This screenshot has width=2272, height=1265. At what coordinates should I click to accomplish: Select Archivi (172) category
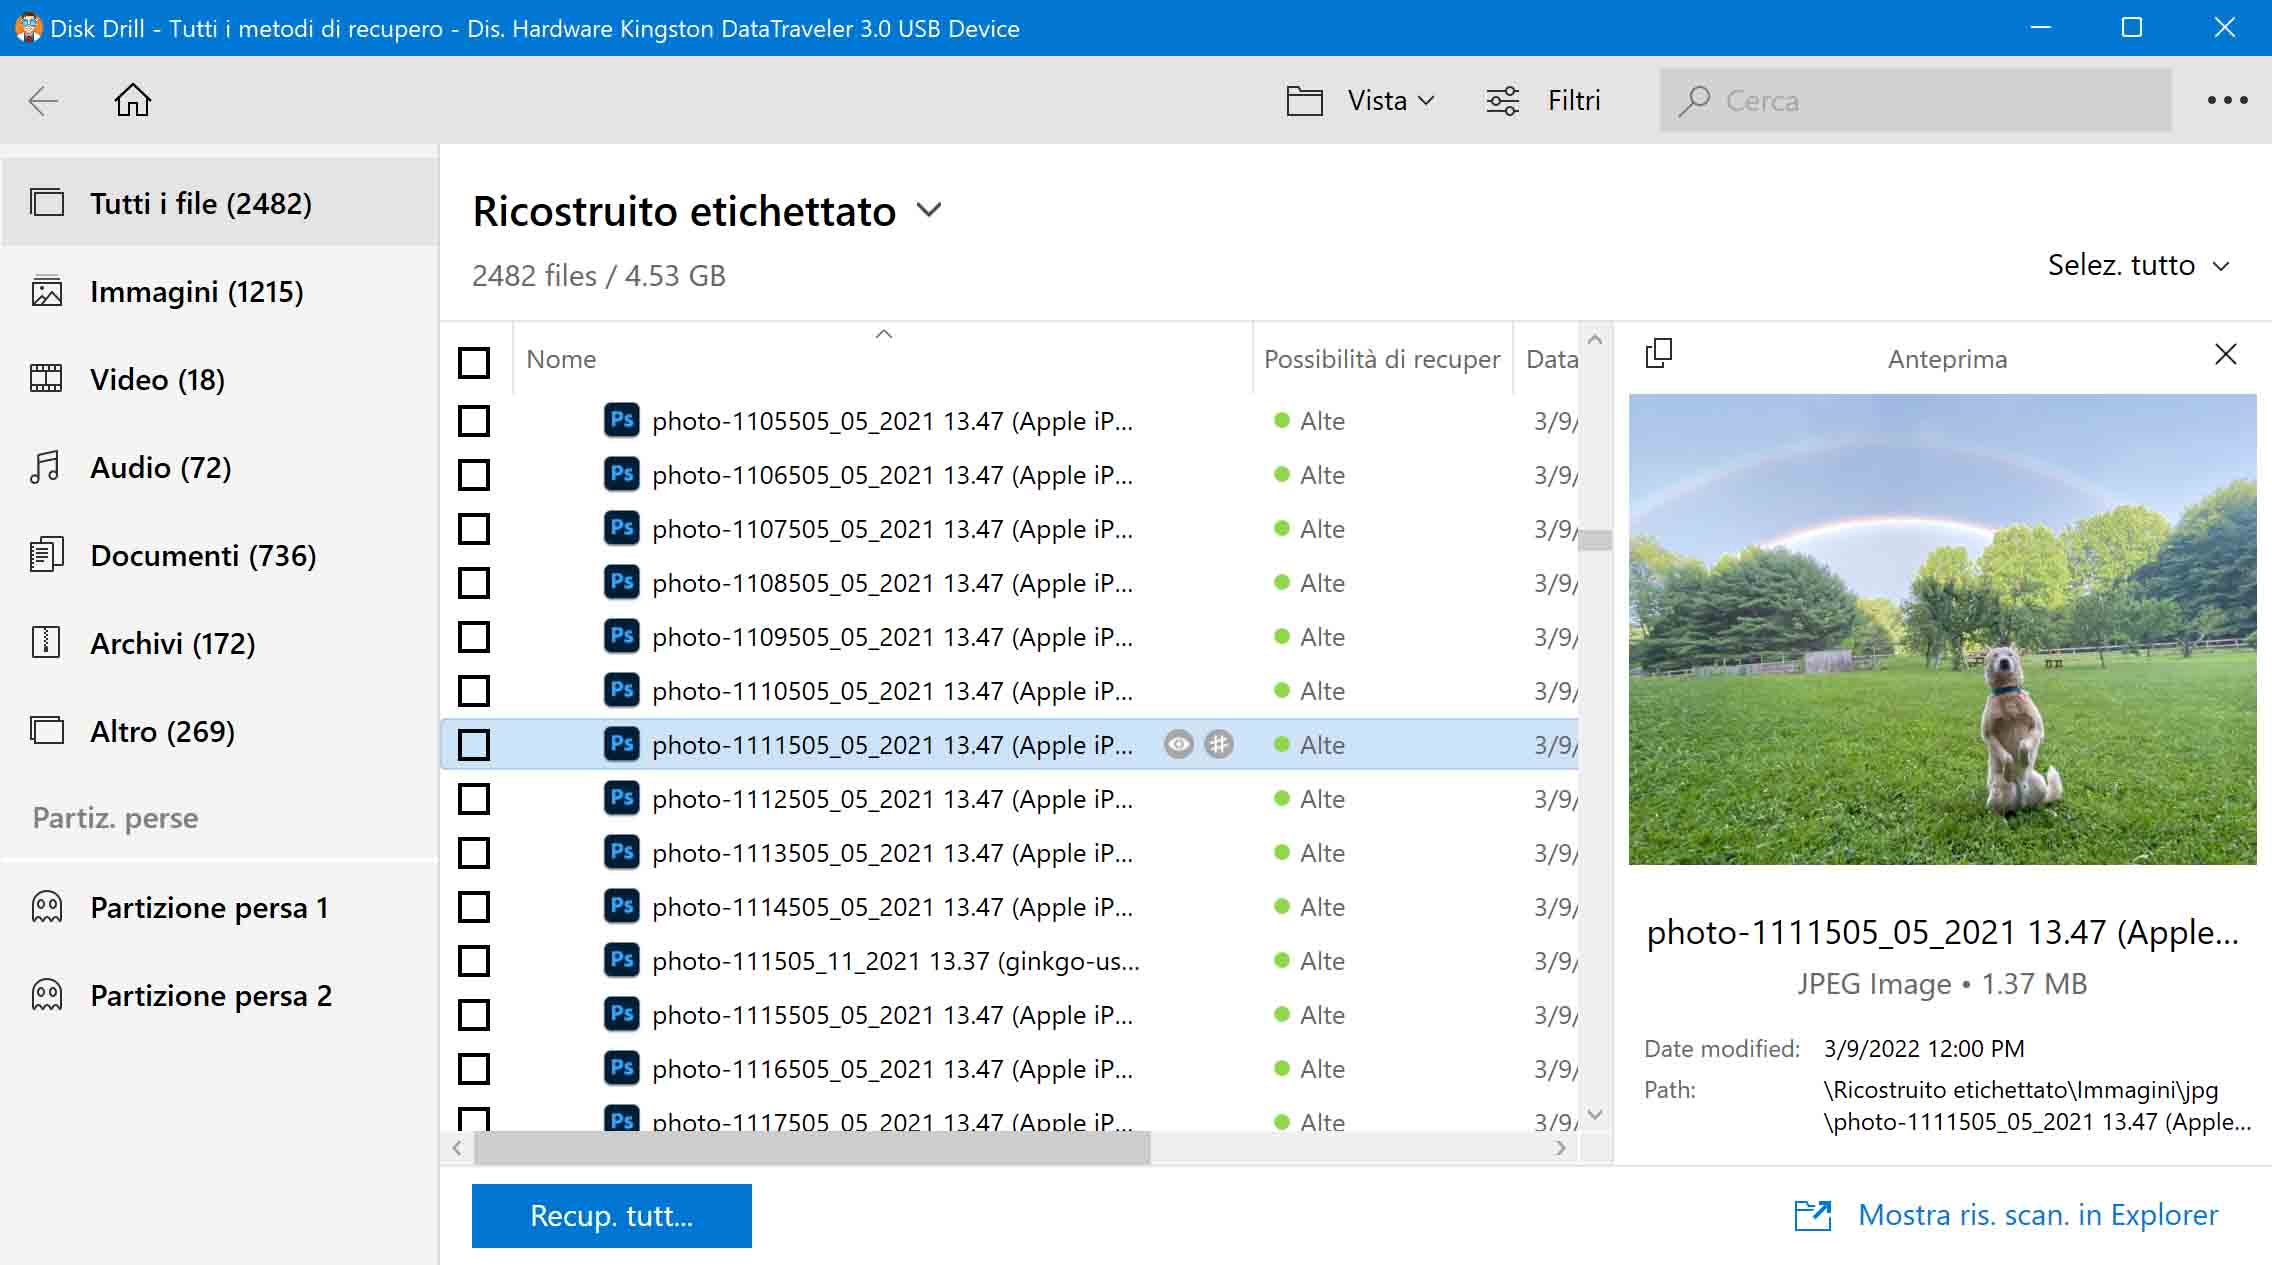(x=220, y=643)
